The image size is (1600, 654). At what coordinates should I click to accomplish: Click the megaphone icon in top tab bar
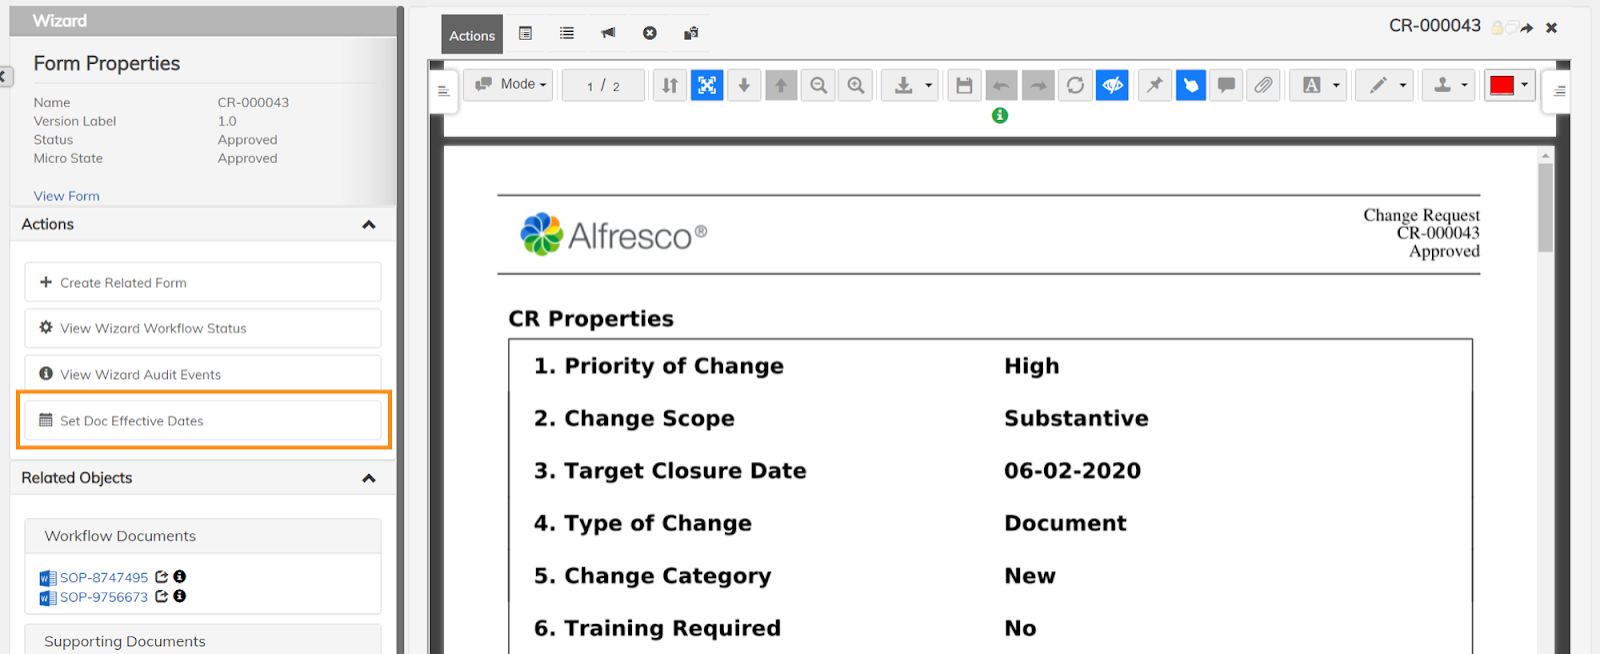tap(608, 33)
